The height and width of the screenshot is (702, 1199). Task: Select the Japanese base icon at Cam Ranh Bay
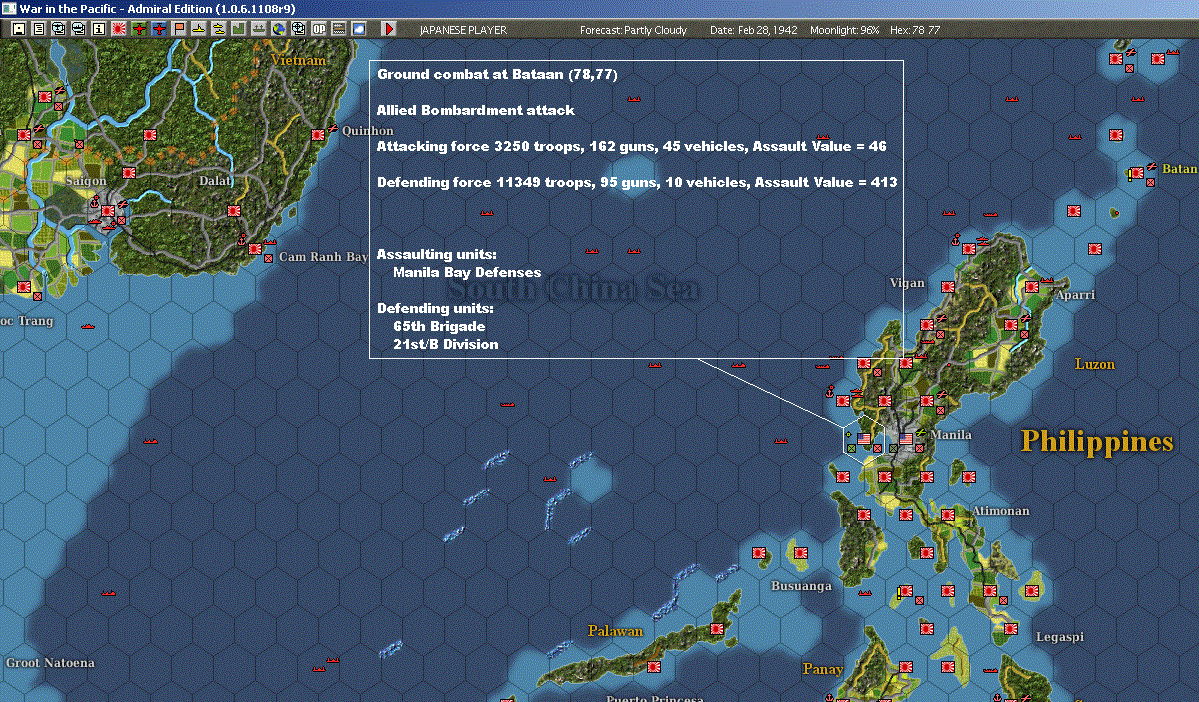(x=255, y=249)
